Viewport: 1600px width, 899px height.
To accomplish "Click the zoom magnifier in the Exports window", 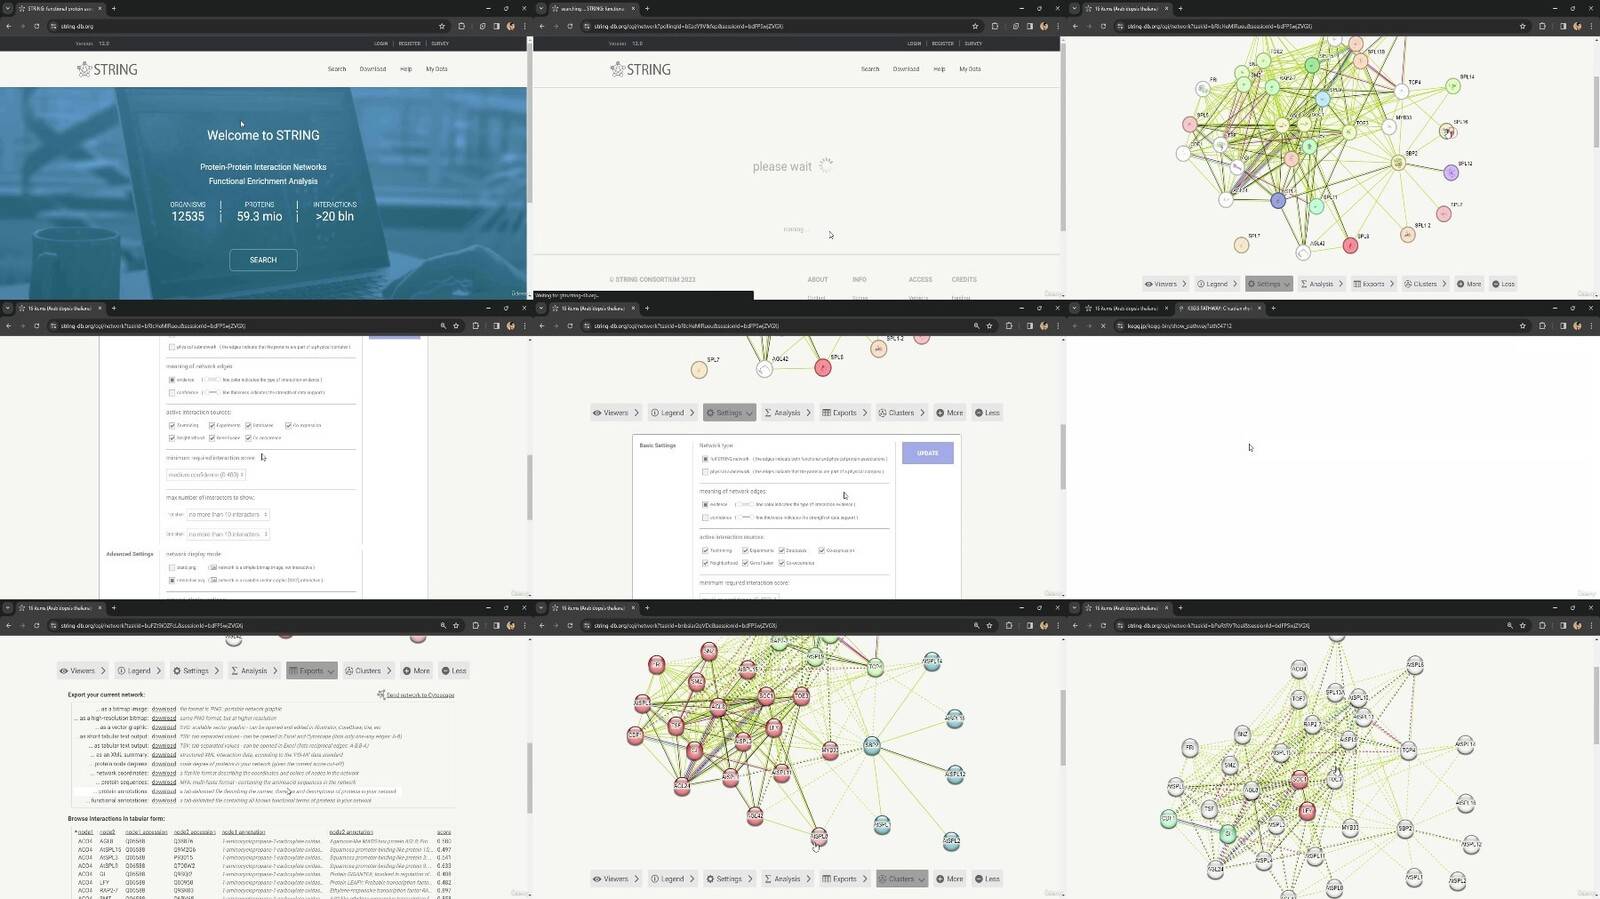I will tap(443, 626).
